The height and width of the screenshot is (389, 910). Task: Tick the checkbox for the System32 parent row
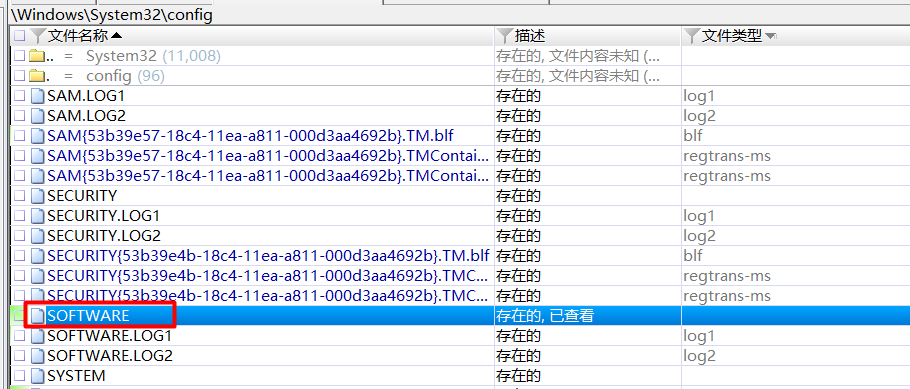20,56
